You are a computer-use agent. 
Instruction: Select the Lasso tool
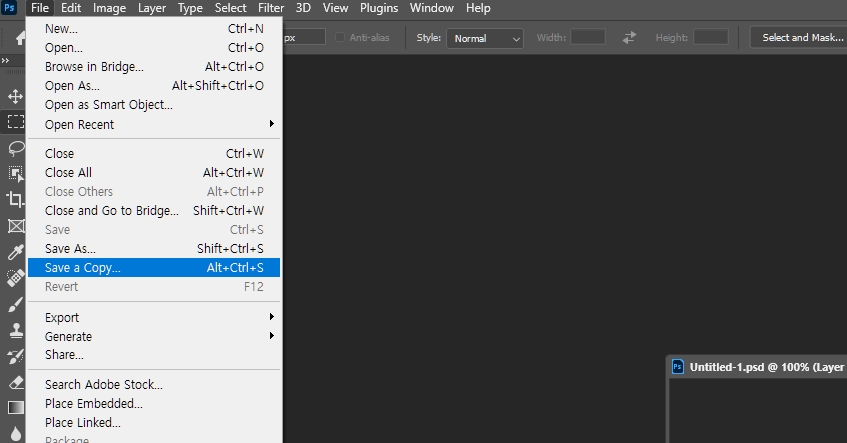pos(15,147)
